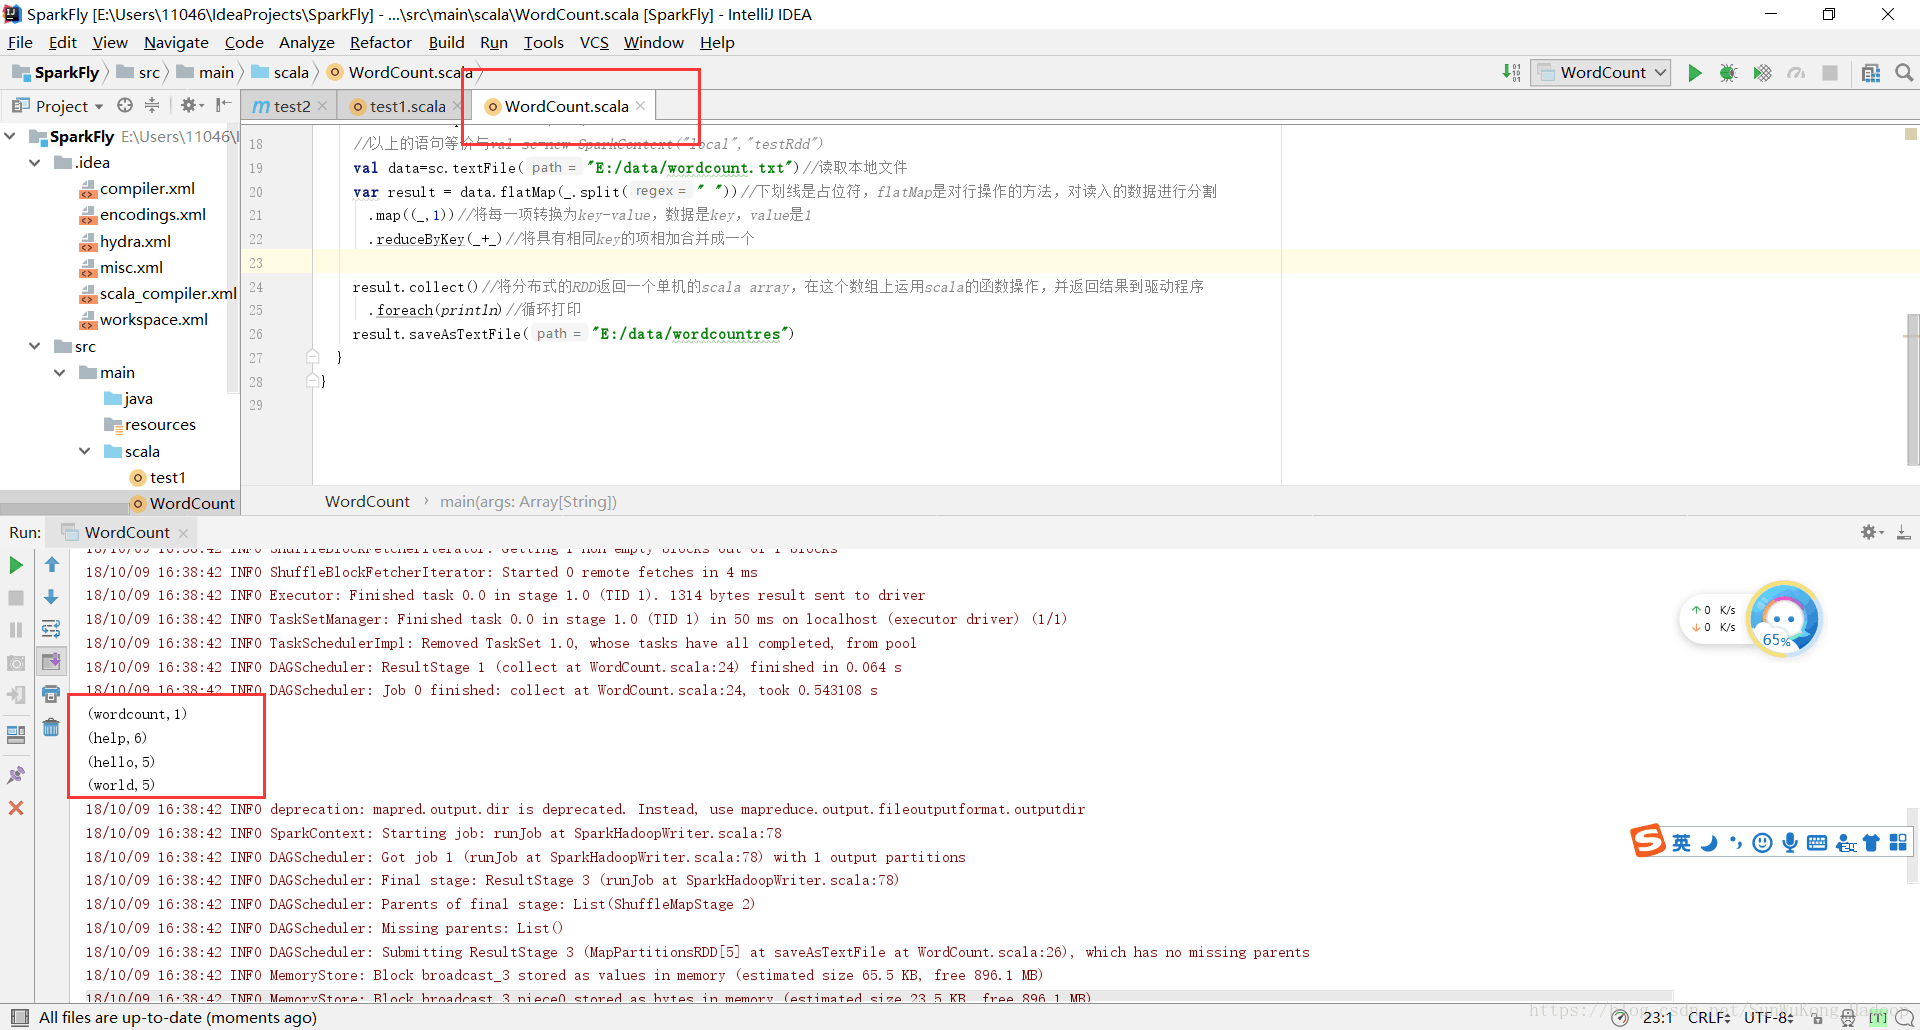Image resolution: width=1920 pixels, height=1030 pixels.
Task: Click the SparkFly breadcrumb in navigation bar
Action: coord(56,72)
